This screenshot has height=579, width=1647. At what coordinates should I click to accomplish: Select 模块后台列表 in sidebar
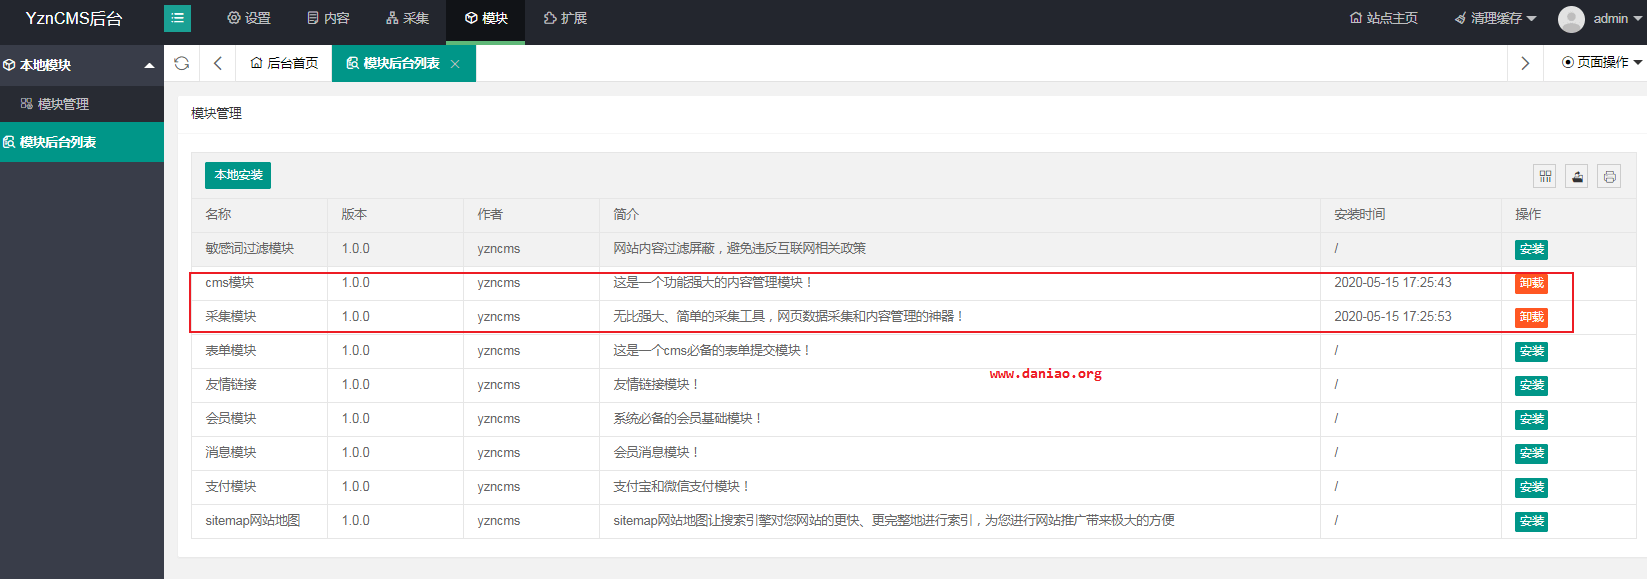coord(82,142)
